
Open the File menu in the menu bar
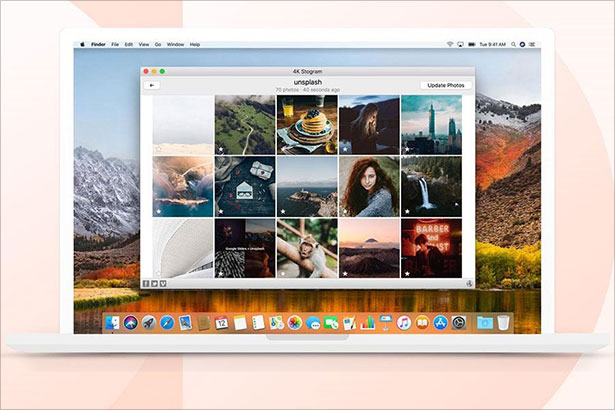[x=115, y=45]
